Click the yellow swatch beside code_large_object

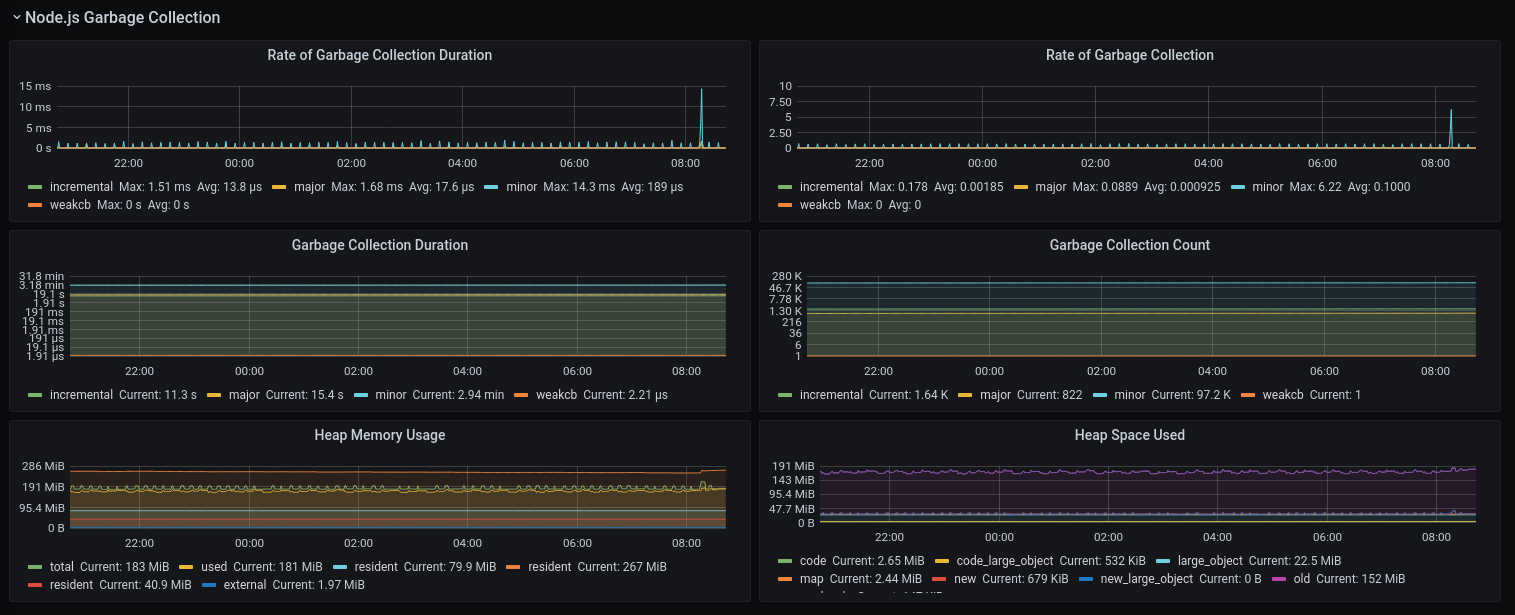[943, 561]
